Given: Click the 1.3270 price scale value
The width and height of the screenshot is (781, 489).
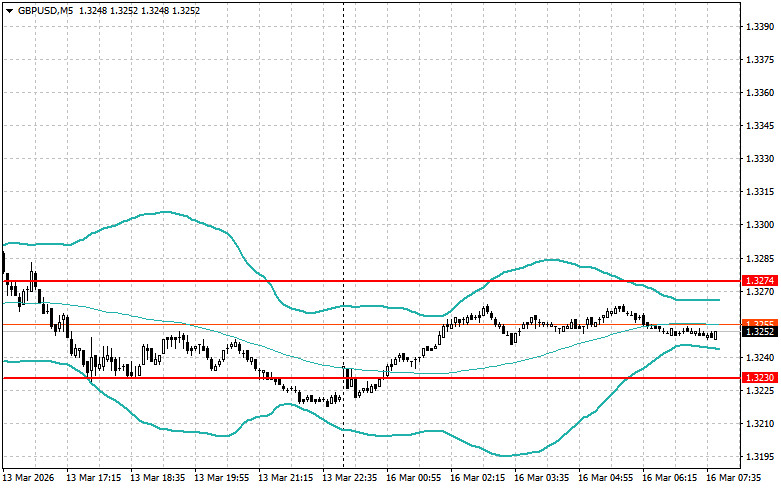Looking at the screenshot, I should (761, 292).
